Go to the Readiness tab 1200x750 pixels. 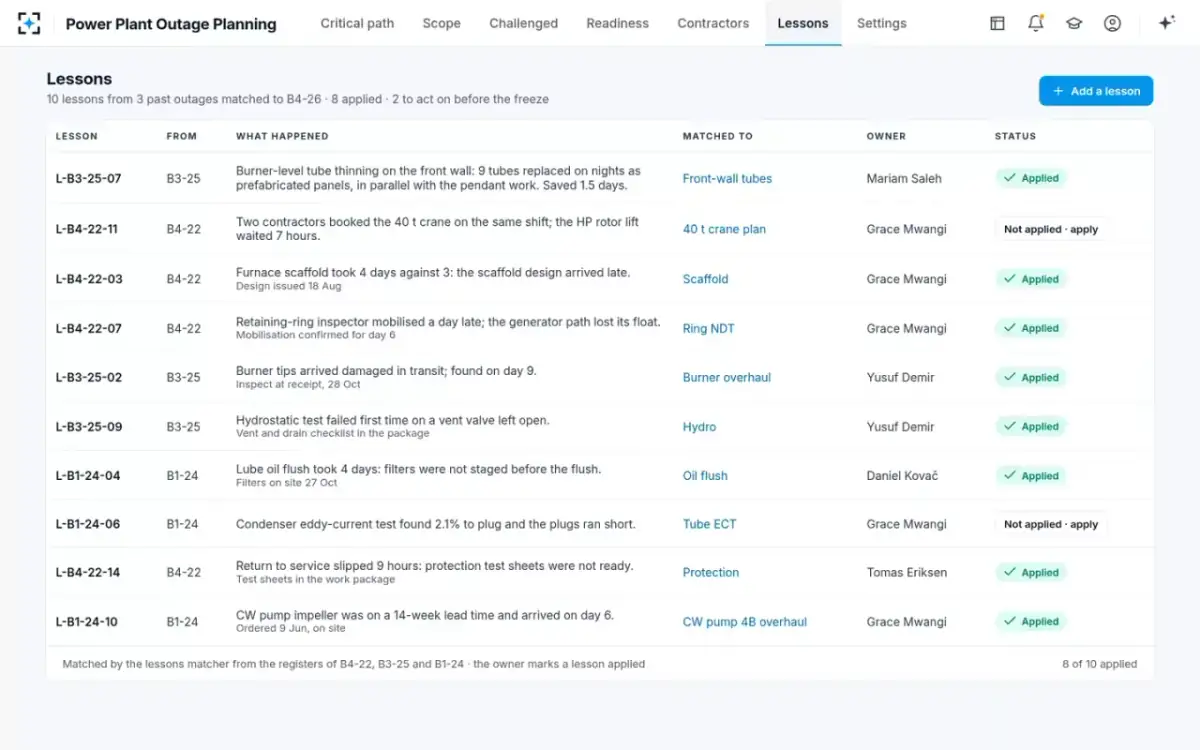[x=617, y=23]
